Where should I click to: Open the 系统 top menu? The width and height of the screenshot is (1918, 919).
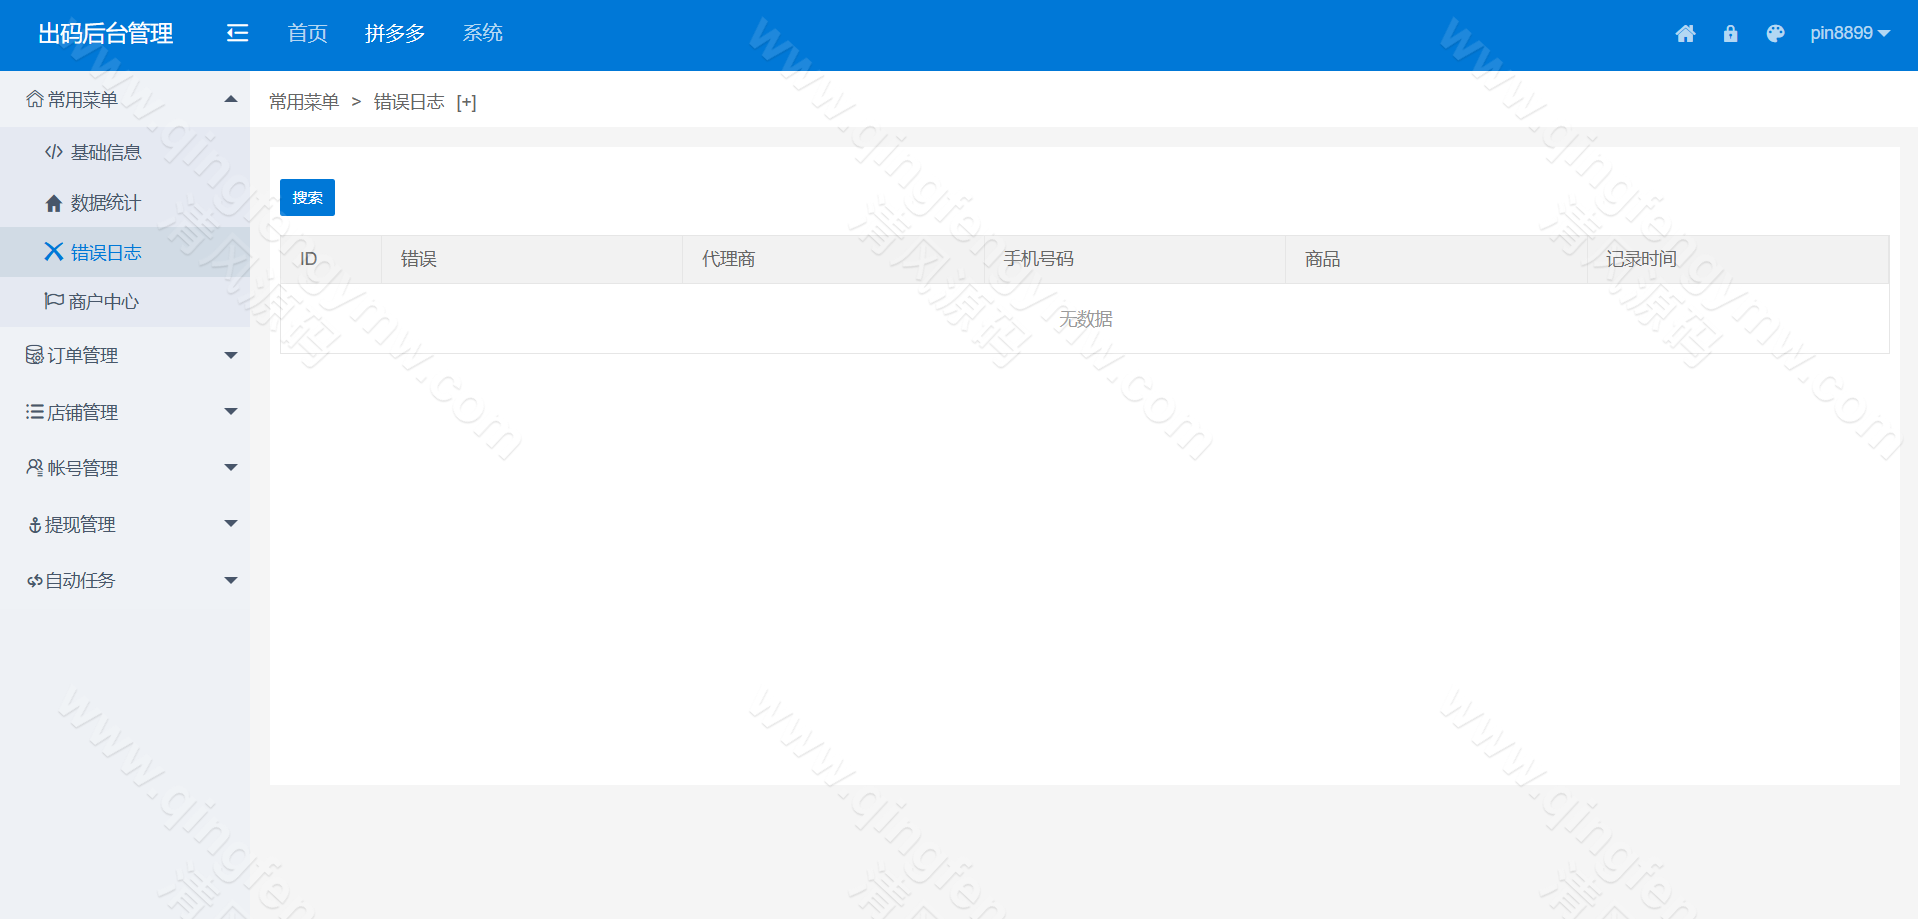coord(482,34)
